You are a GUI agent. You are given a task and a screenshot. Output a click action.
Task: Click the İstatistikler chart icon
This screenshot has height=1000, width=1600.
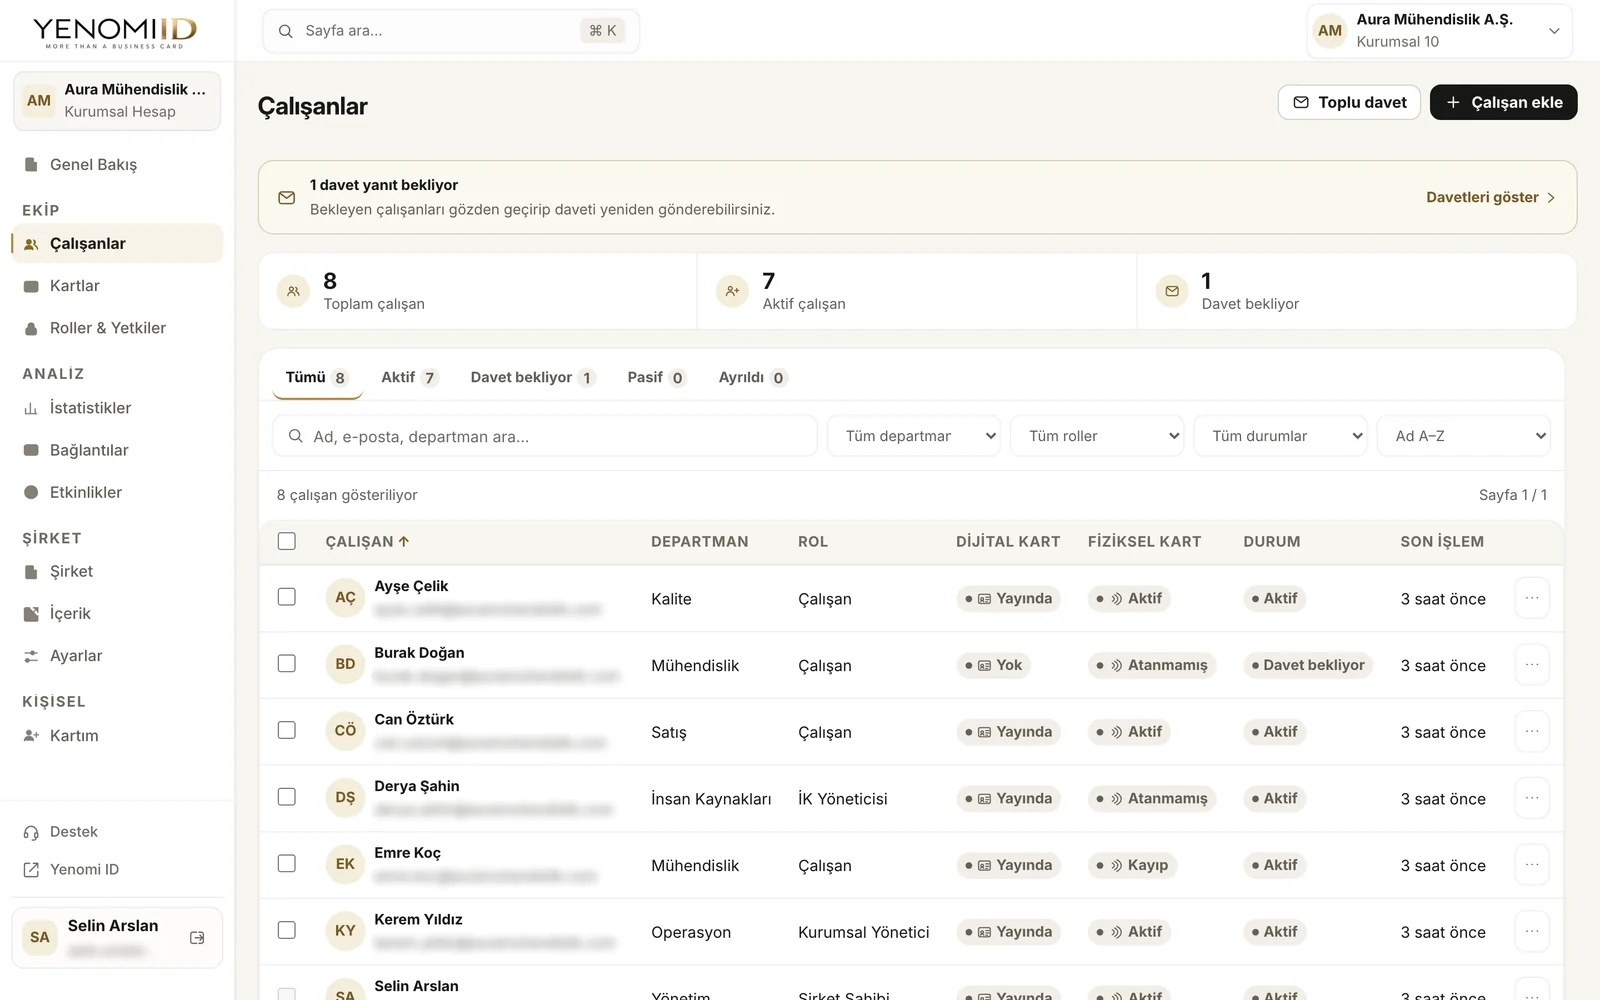tap(31, 408)
